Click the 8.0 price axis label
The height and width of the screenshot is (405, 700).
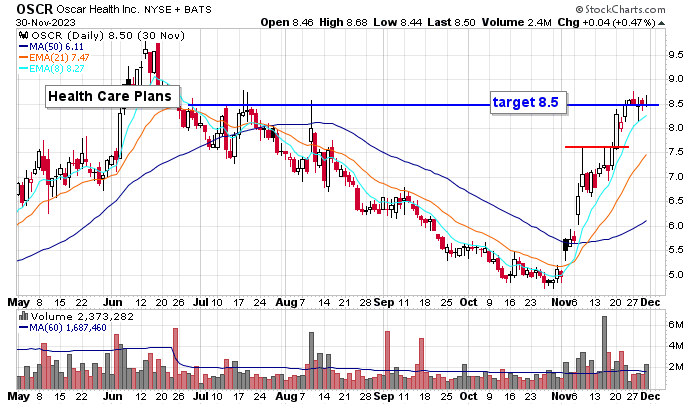[675, 128]
